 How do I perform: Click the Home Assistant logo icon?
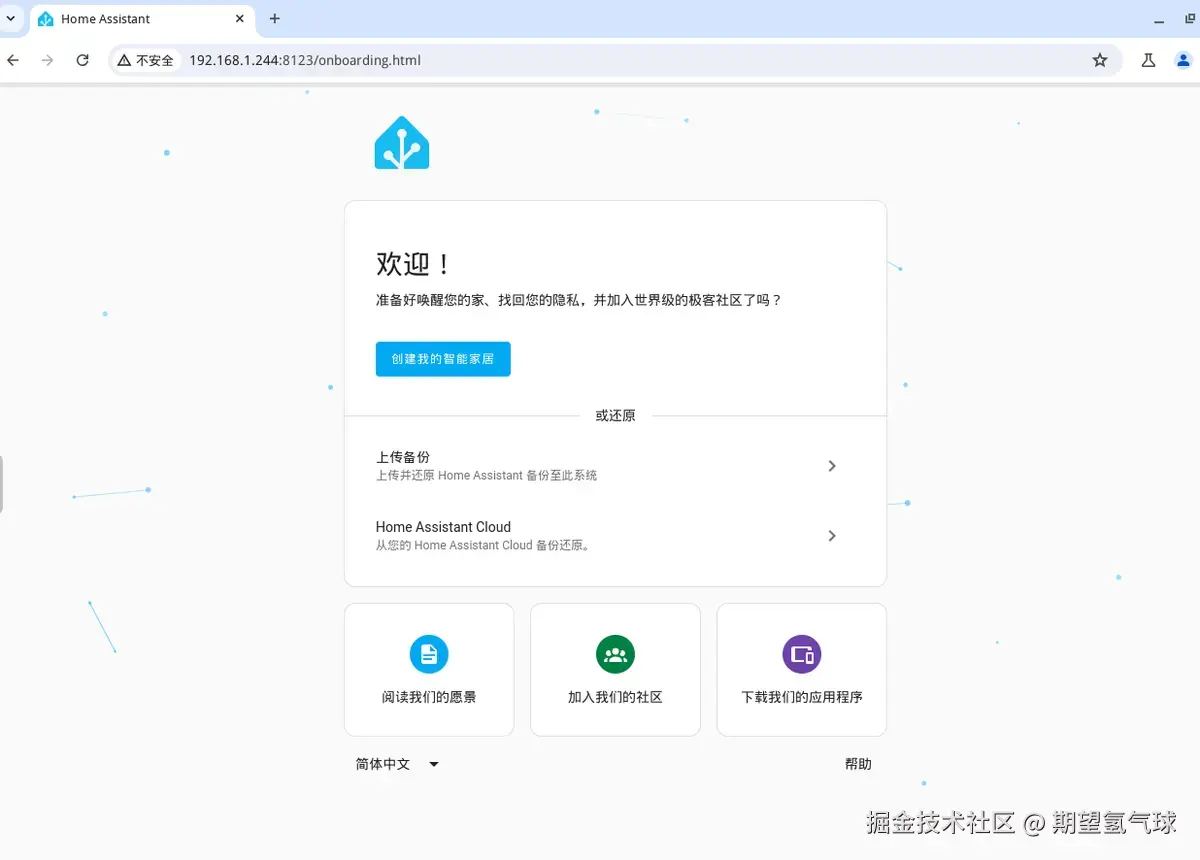pyautogui.click(x=402, y=142)
